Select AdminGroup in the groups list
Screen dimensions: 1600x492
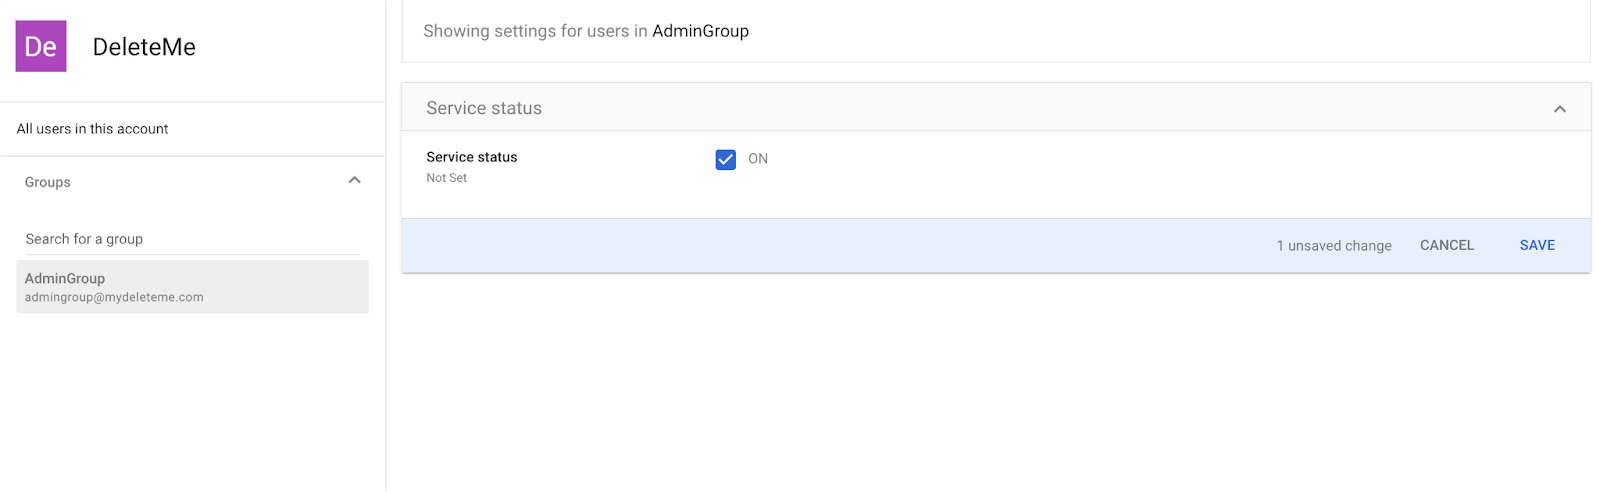(x=192, y=287)
